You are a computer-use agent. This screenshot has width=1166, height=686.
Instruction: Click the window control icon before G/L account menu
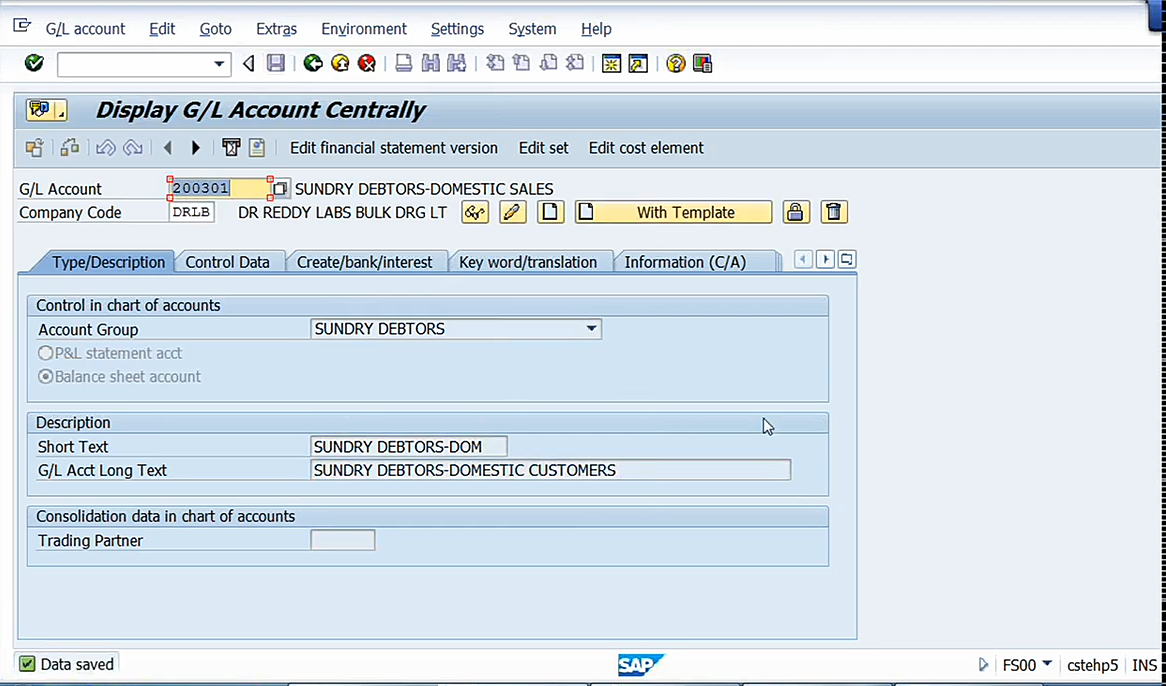pyautogui.click(x=22, y=27)
